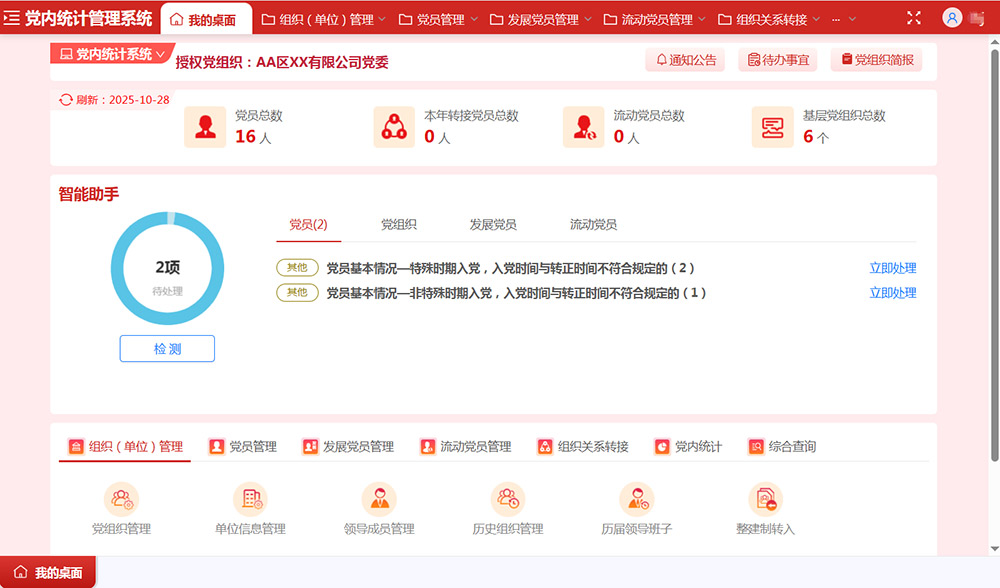Expand 组织关系转接 top menu
The height and width of the screenshot is (588, 1000).
pyautogui.click(x=769, y=20)
